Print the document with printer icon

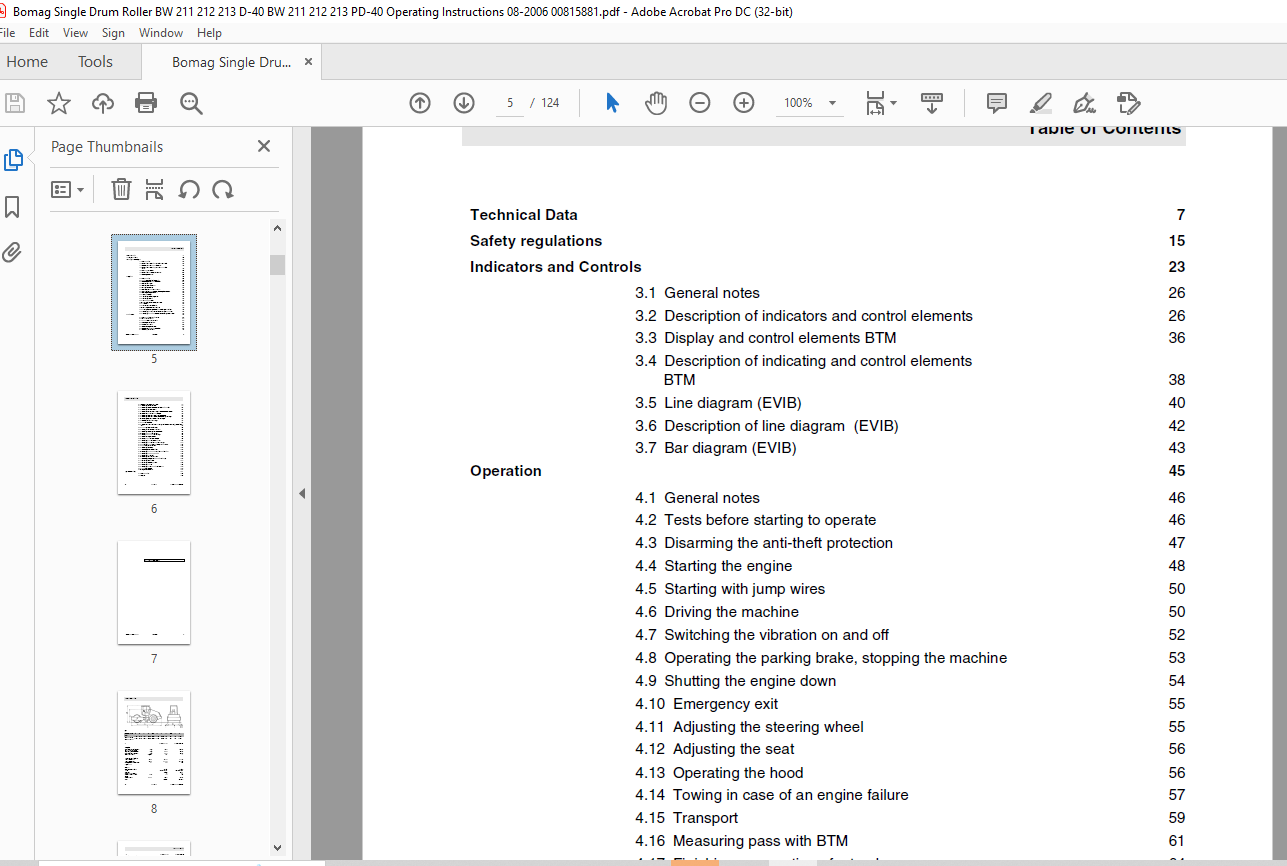click(x=147, y=103)
